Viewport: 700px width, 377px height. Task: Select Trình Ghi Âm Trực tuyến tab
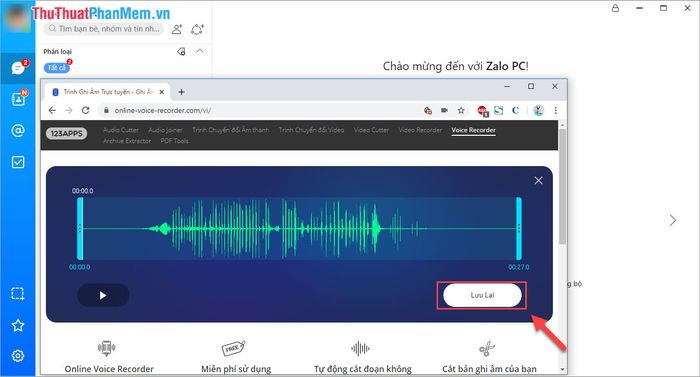coord(107,92)
